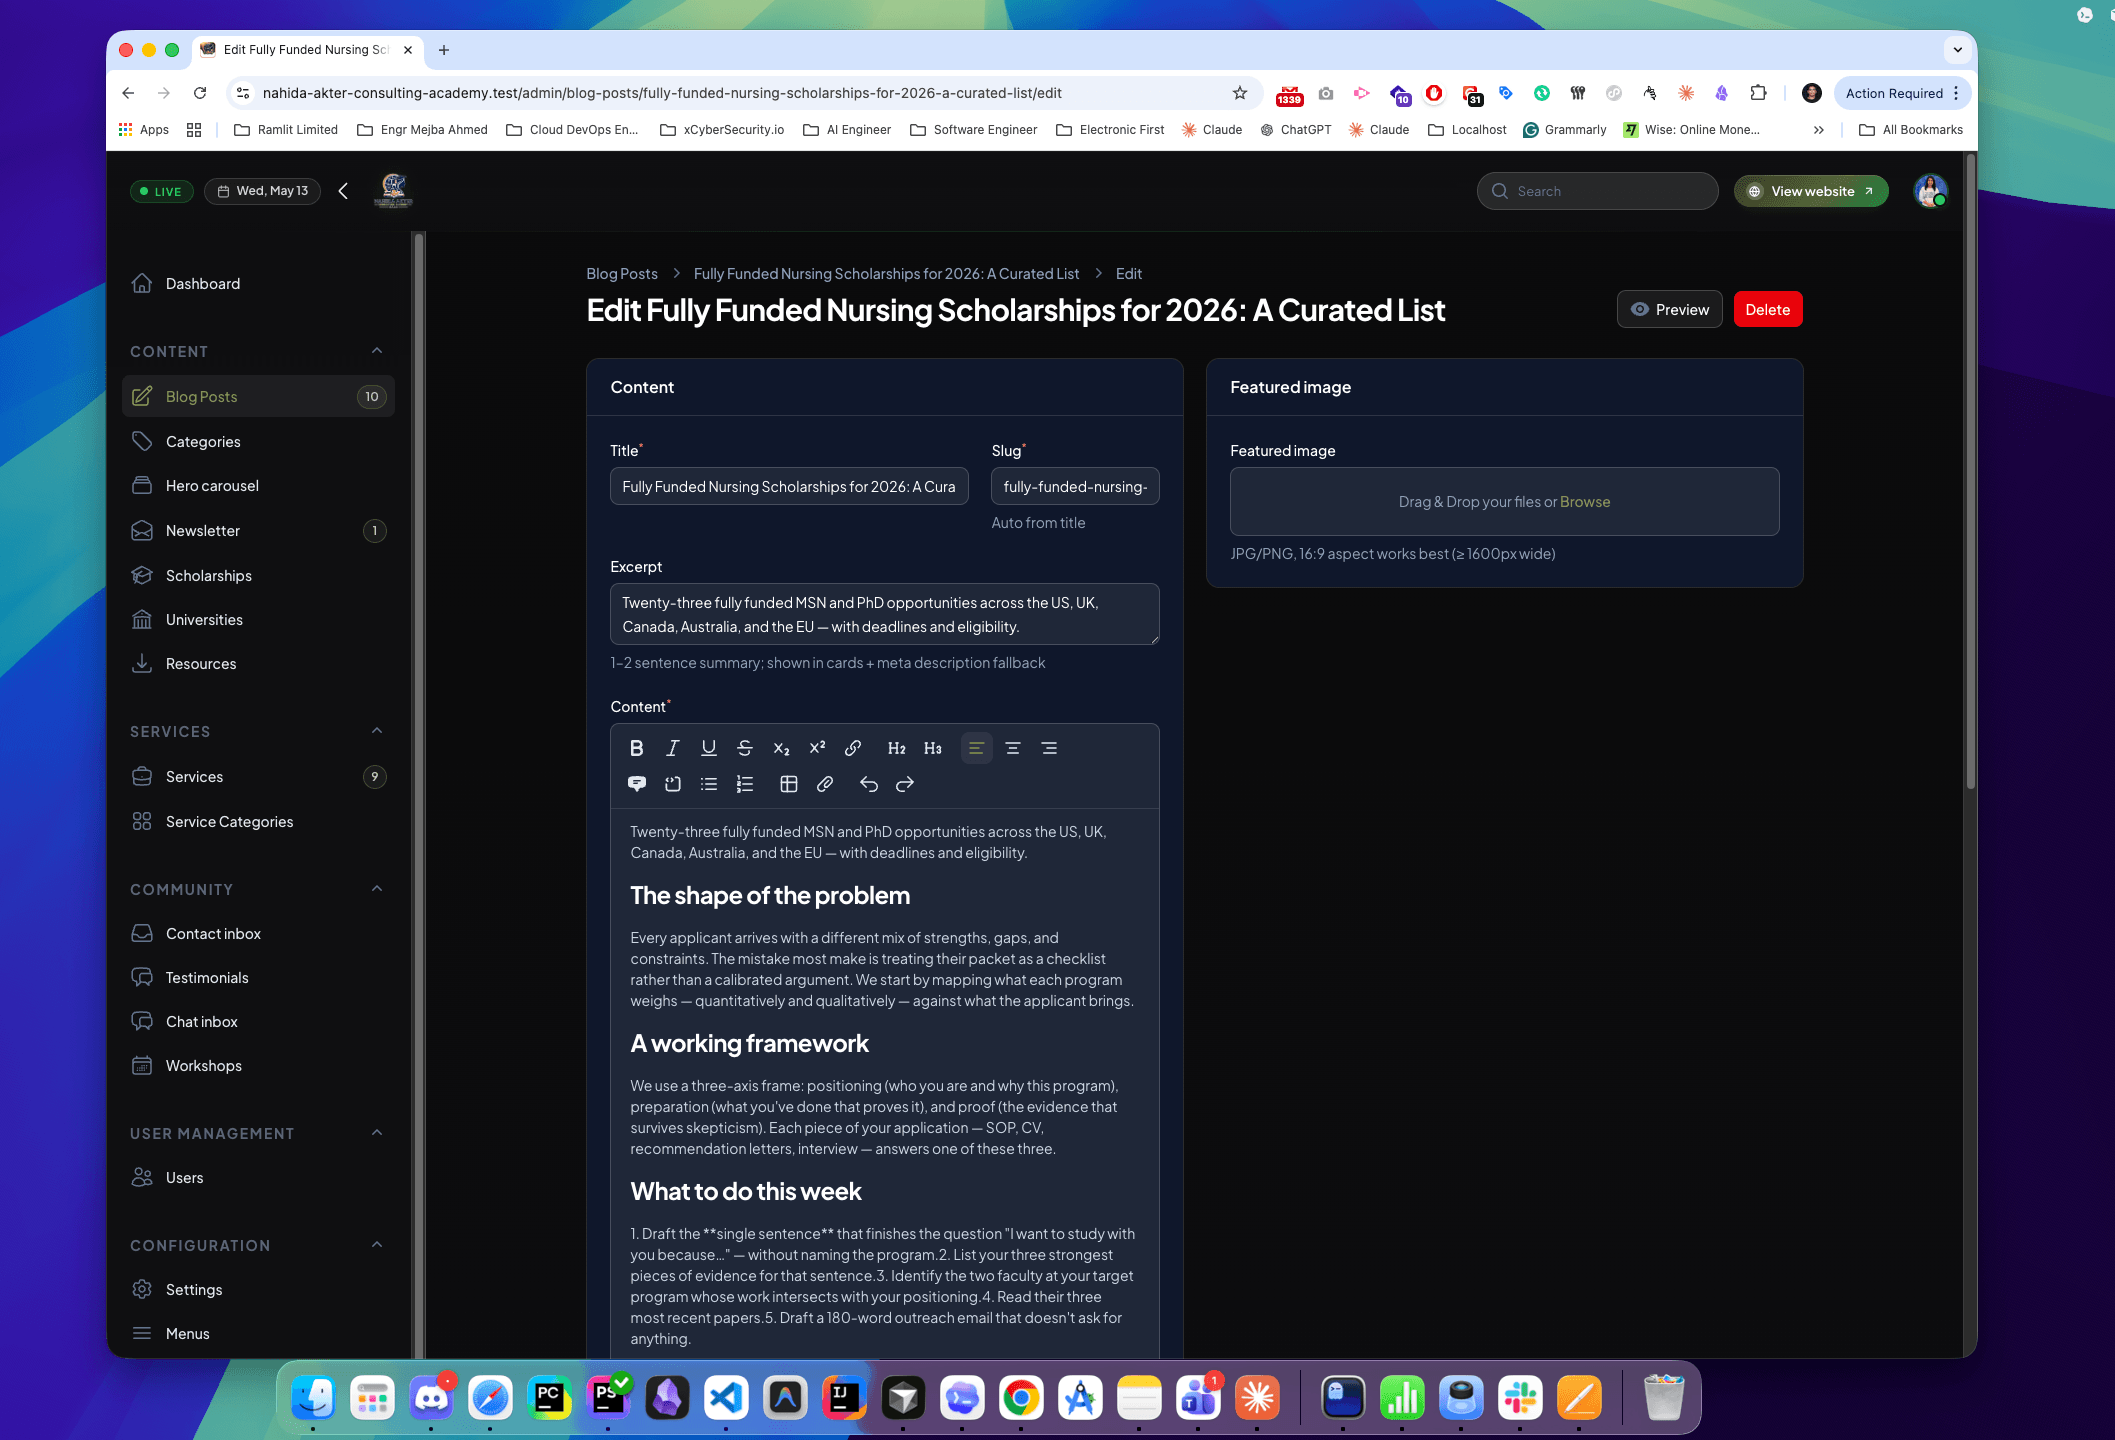Image resolution: width=2115 pixels, height=1440 pixels.
Task: Browse for a featured image file
Action: point(1585,502)
